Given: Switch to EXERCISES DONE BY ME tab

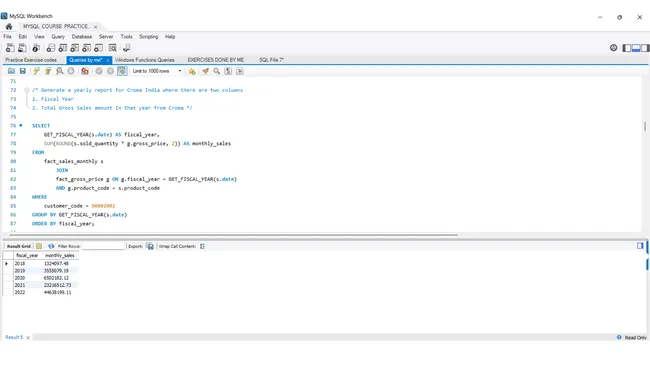Looking at the screenshot, I should [x=216, y=60].
